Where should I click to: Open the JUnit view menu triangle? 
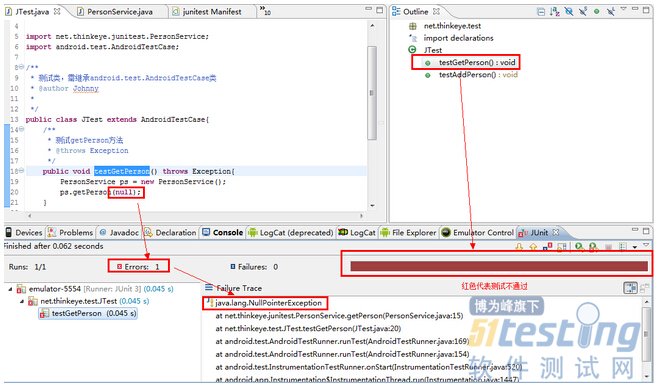646,245
